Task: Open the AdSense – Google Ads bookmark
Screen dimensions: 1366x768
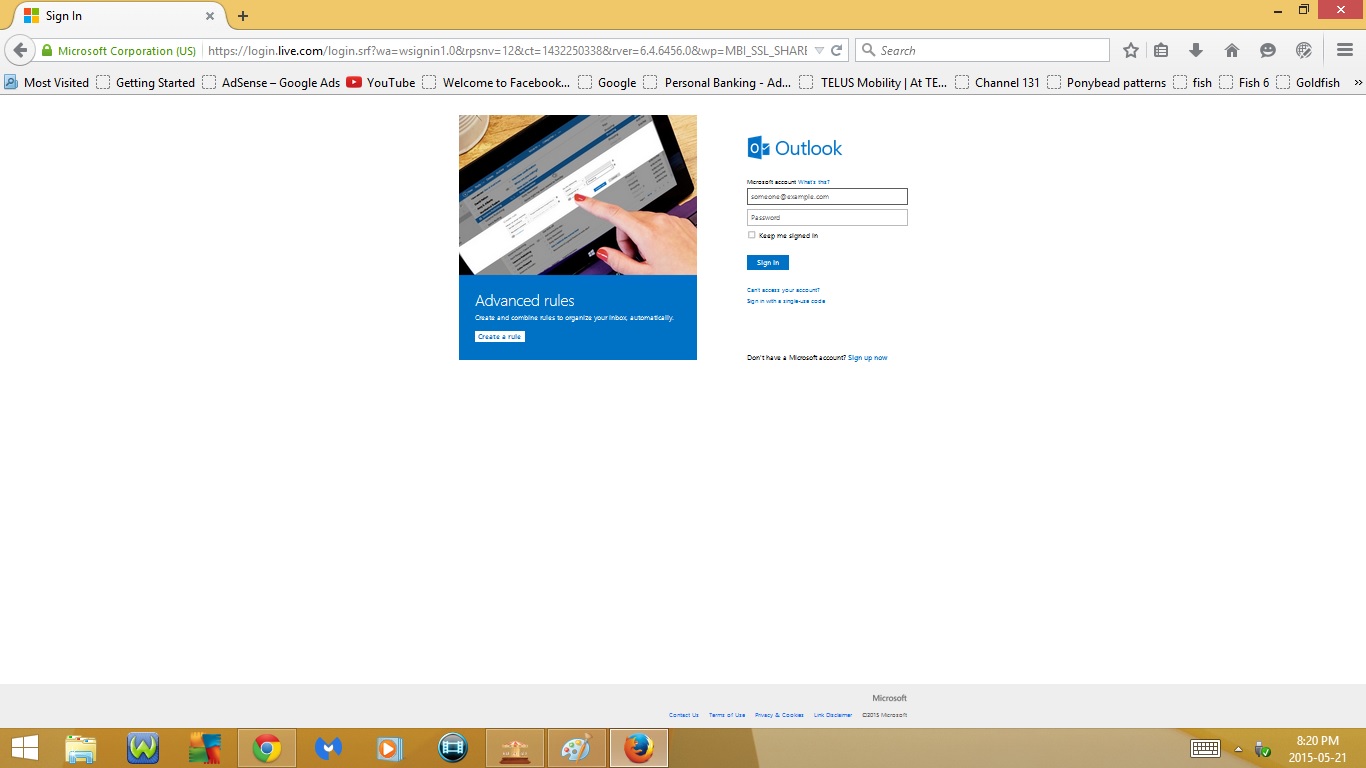Action: (x=271, y=83)
